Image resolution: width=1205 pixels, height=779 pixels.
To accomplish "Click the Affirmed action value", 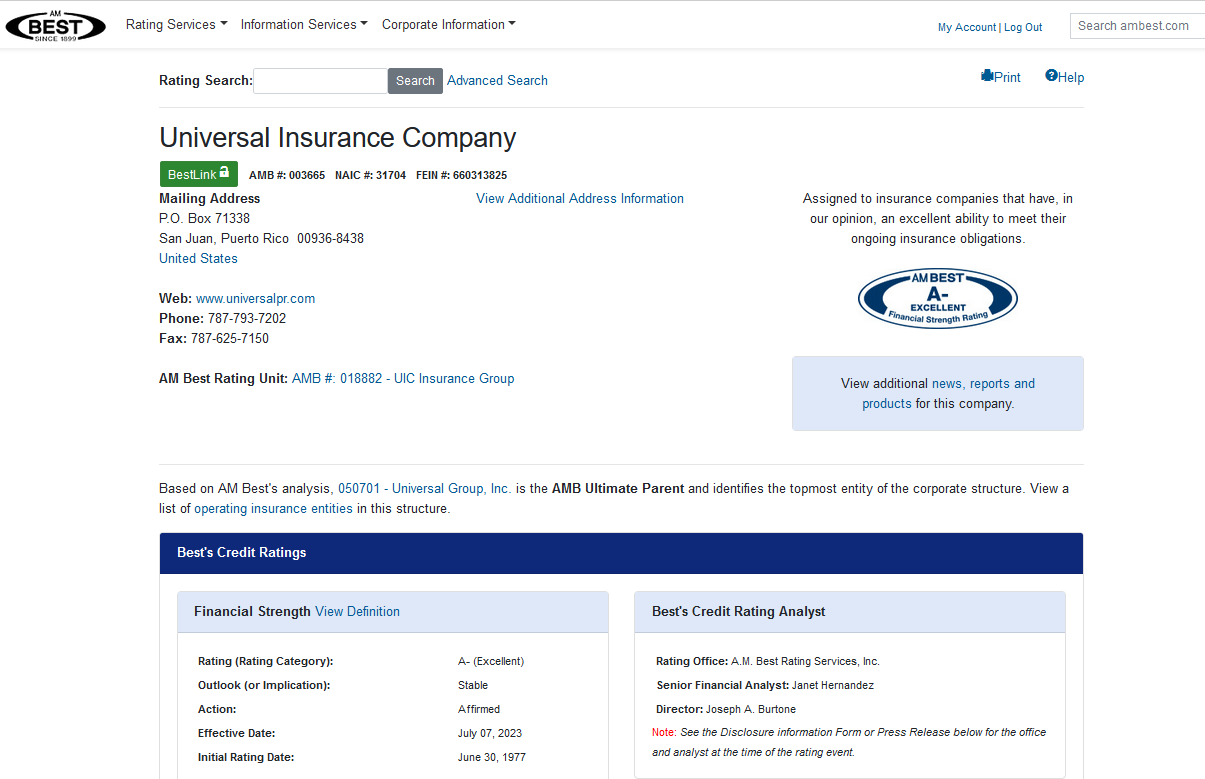I will click(479, 709).
